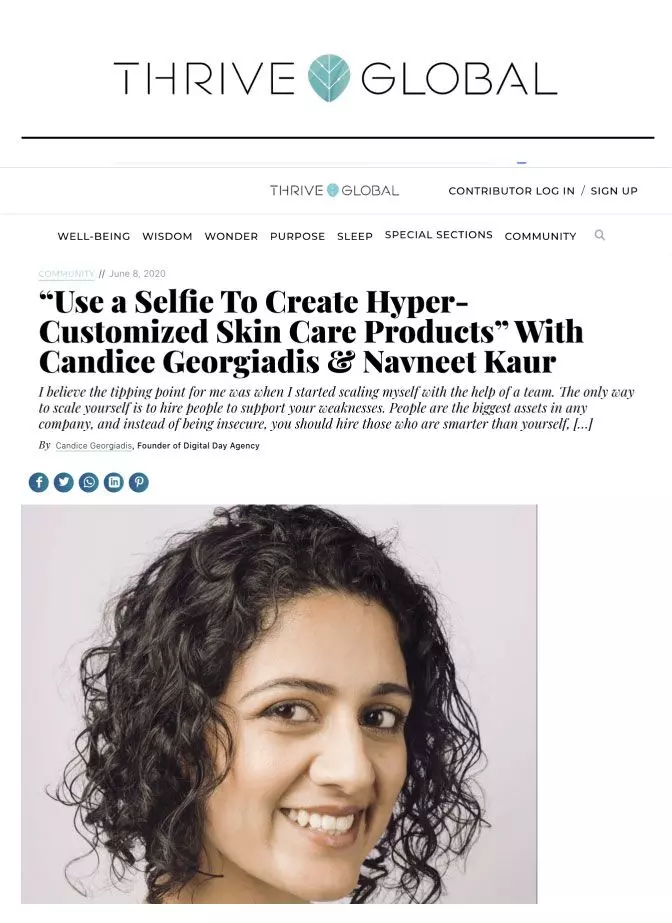Open the Well-Being section
This screenshot has height=923, width=672.
pos(94,236)
